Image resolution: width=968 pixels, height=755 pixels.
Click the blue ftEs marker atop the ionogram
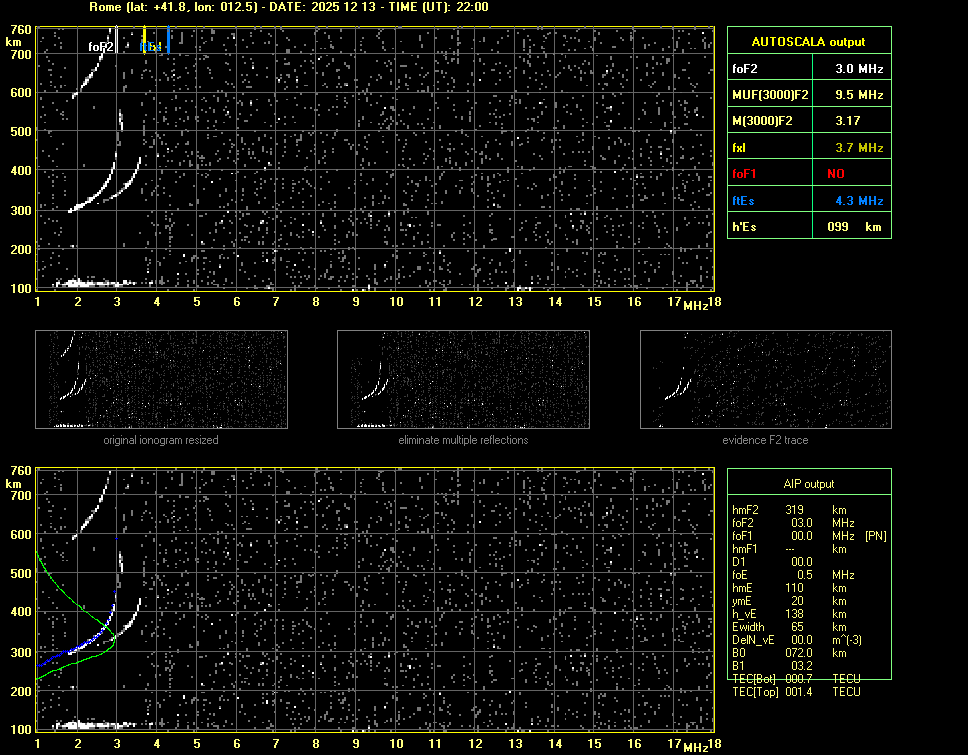169,42
